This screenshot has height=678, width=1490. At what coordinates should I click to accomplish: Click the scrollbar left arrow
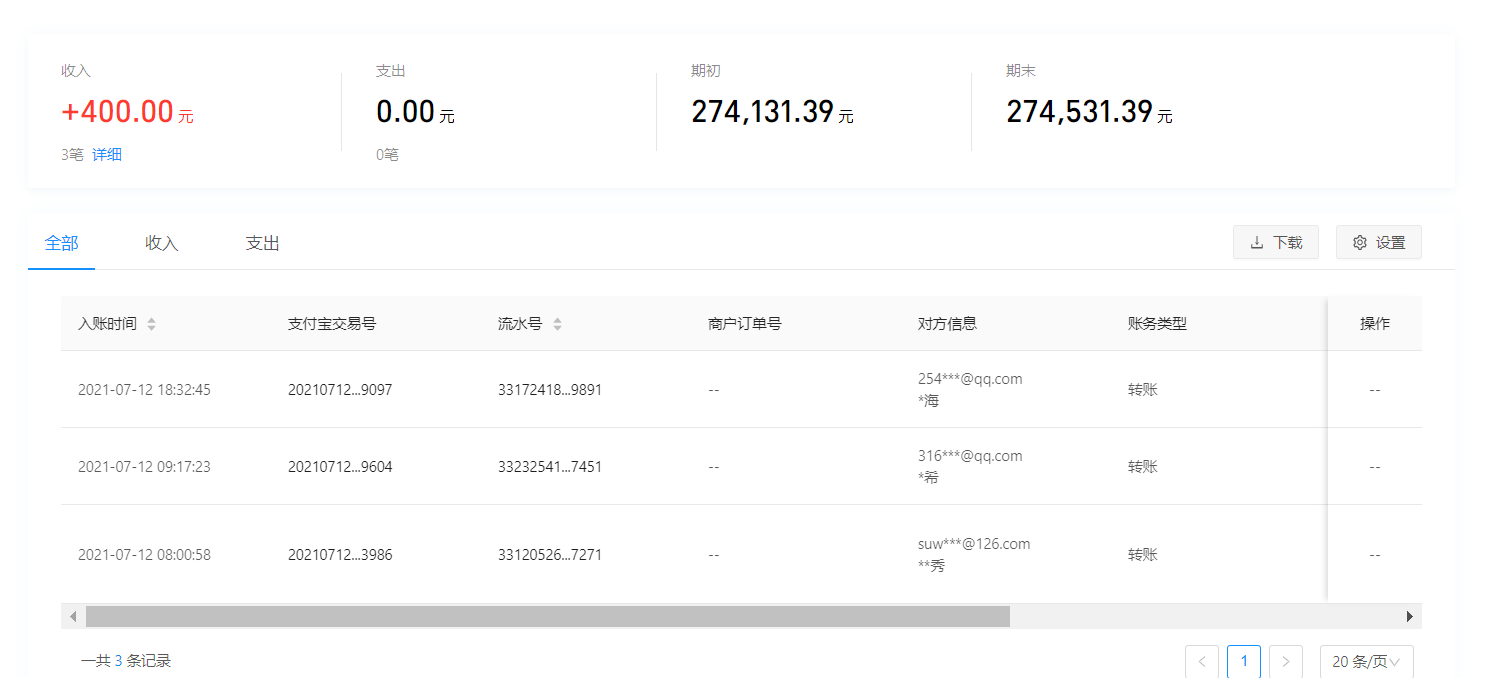(73, 616)
